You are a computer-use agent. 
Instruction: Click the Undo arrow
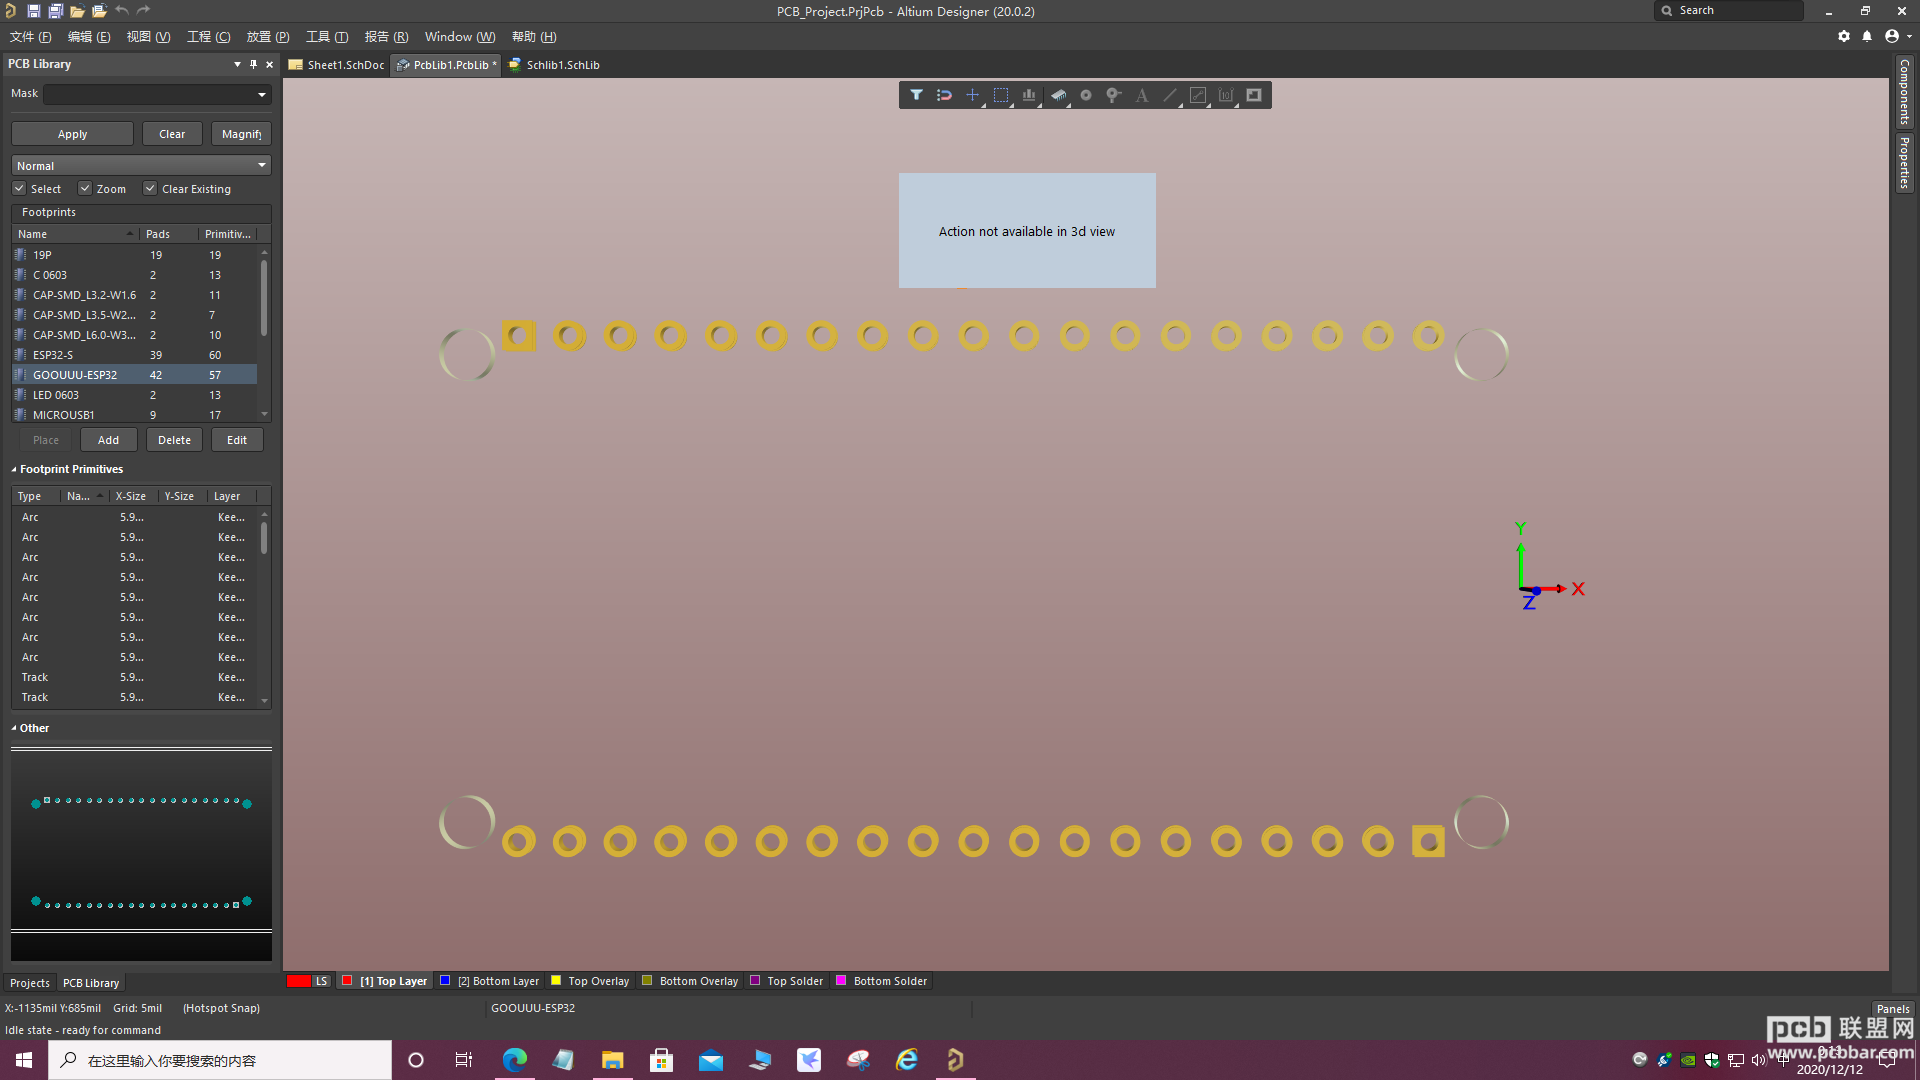tap(121, 11)
